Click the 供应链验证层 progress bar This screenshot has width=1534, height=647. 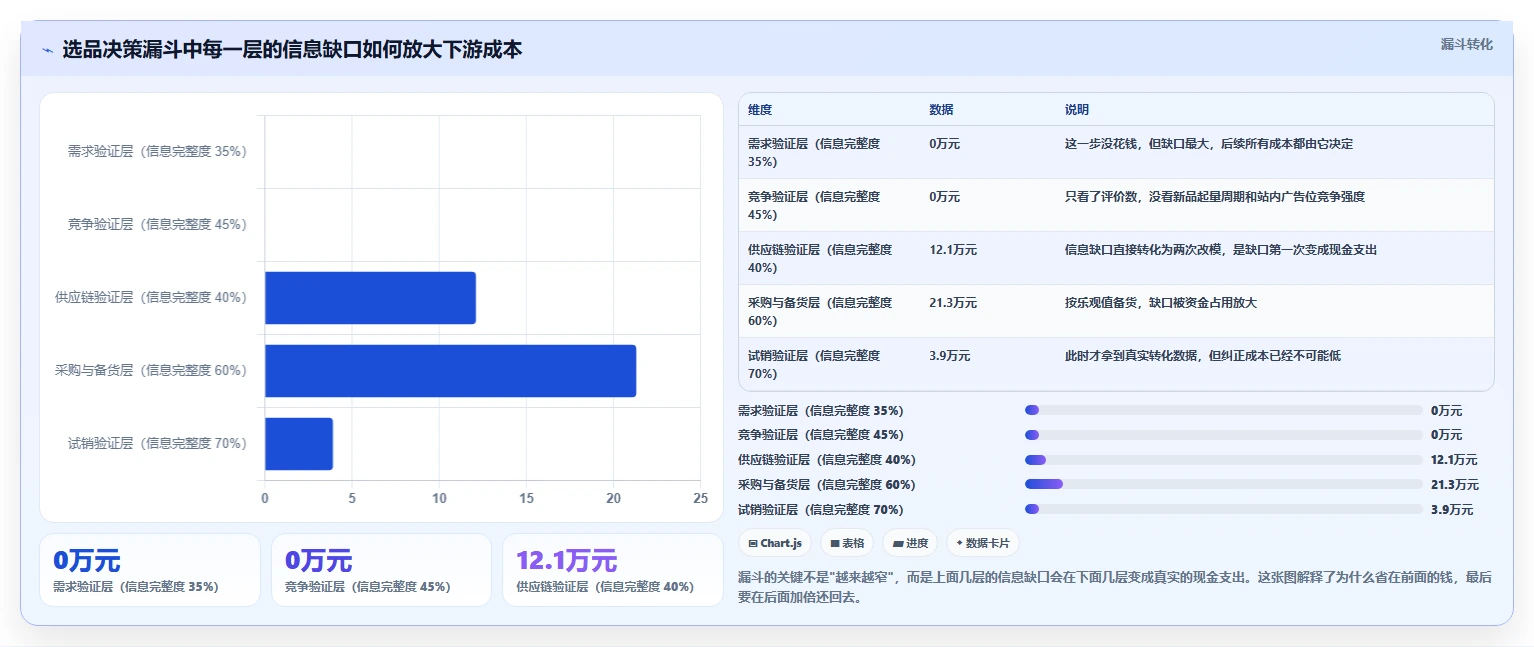1223,460
